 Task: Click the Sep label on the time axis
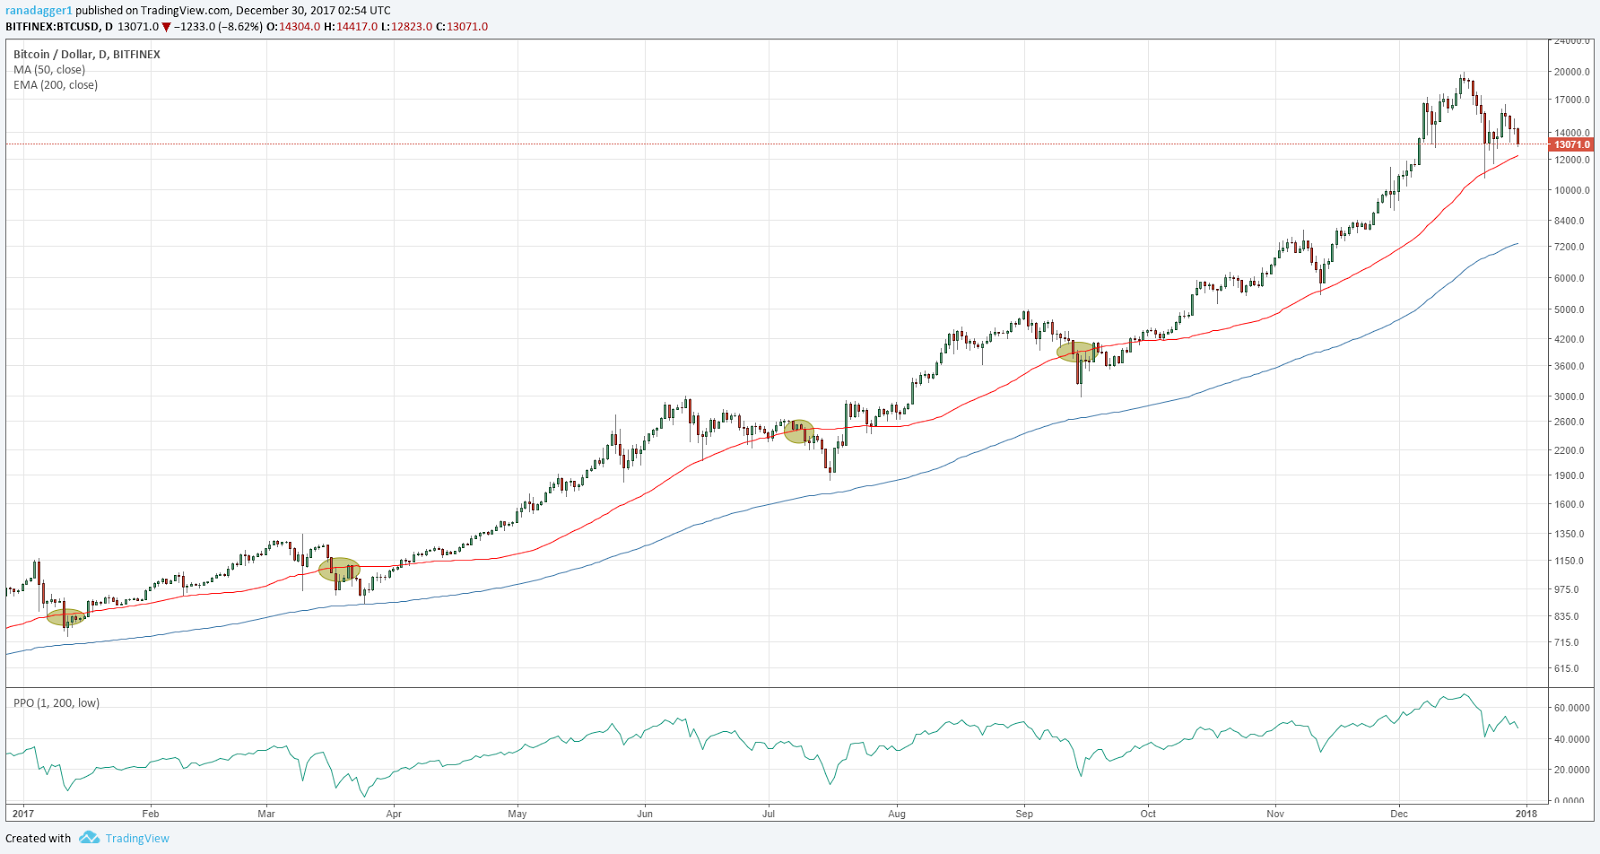pos(1024,813)
